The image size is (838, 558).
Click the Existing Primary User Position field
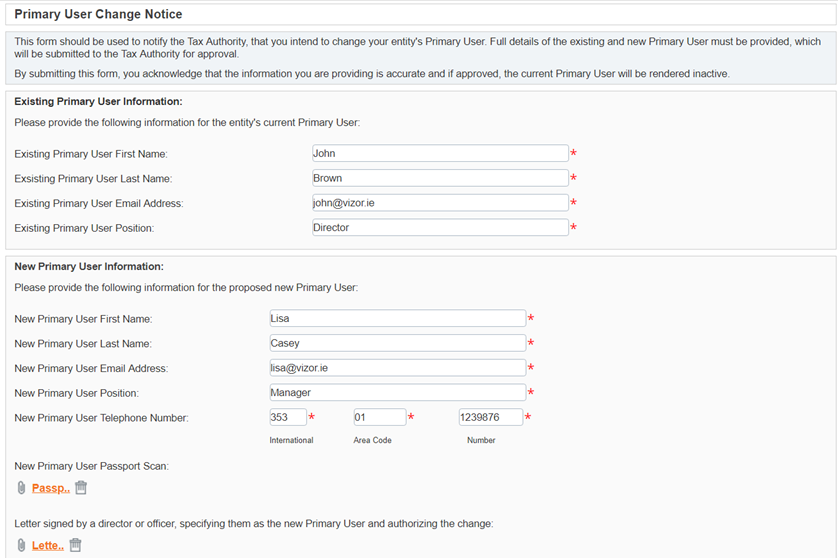click(x=439, y=227)
